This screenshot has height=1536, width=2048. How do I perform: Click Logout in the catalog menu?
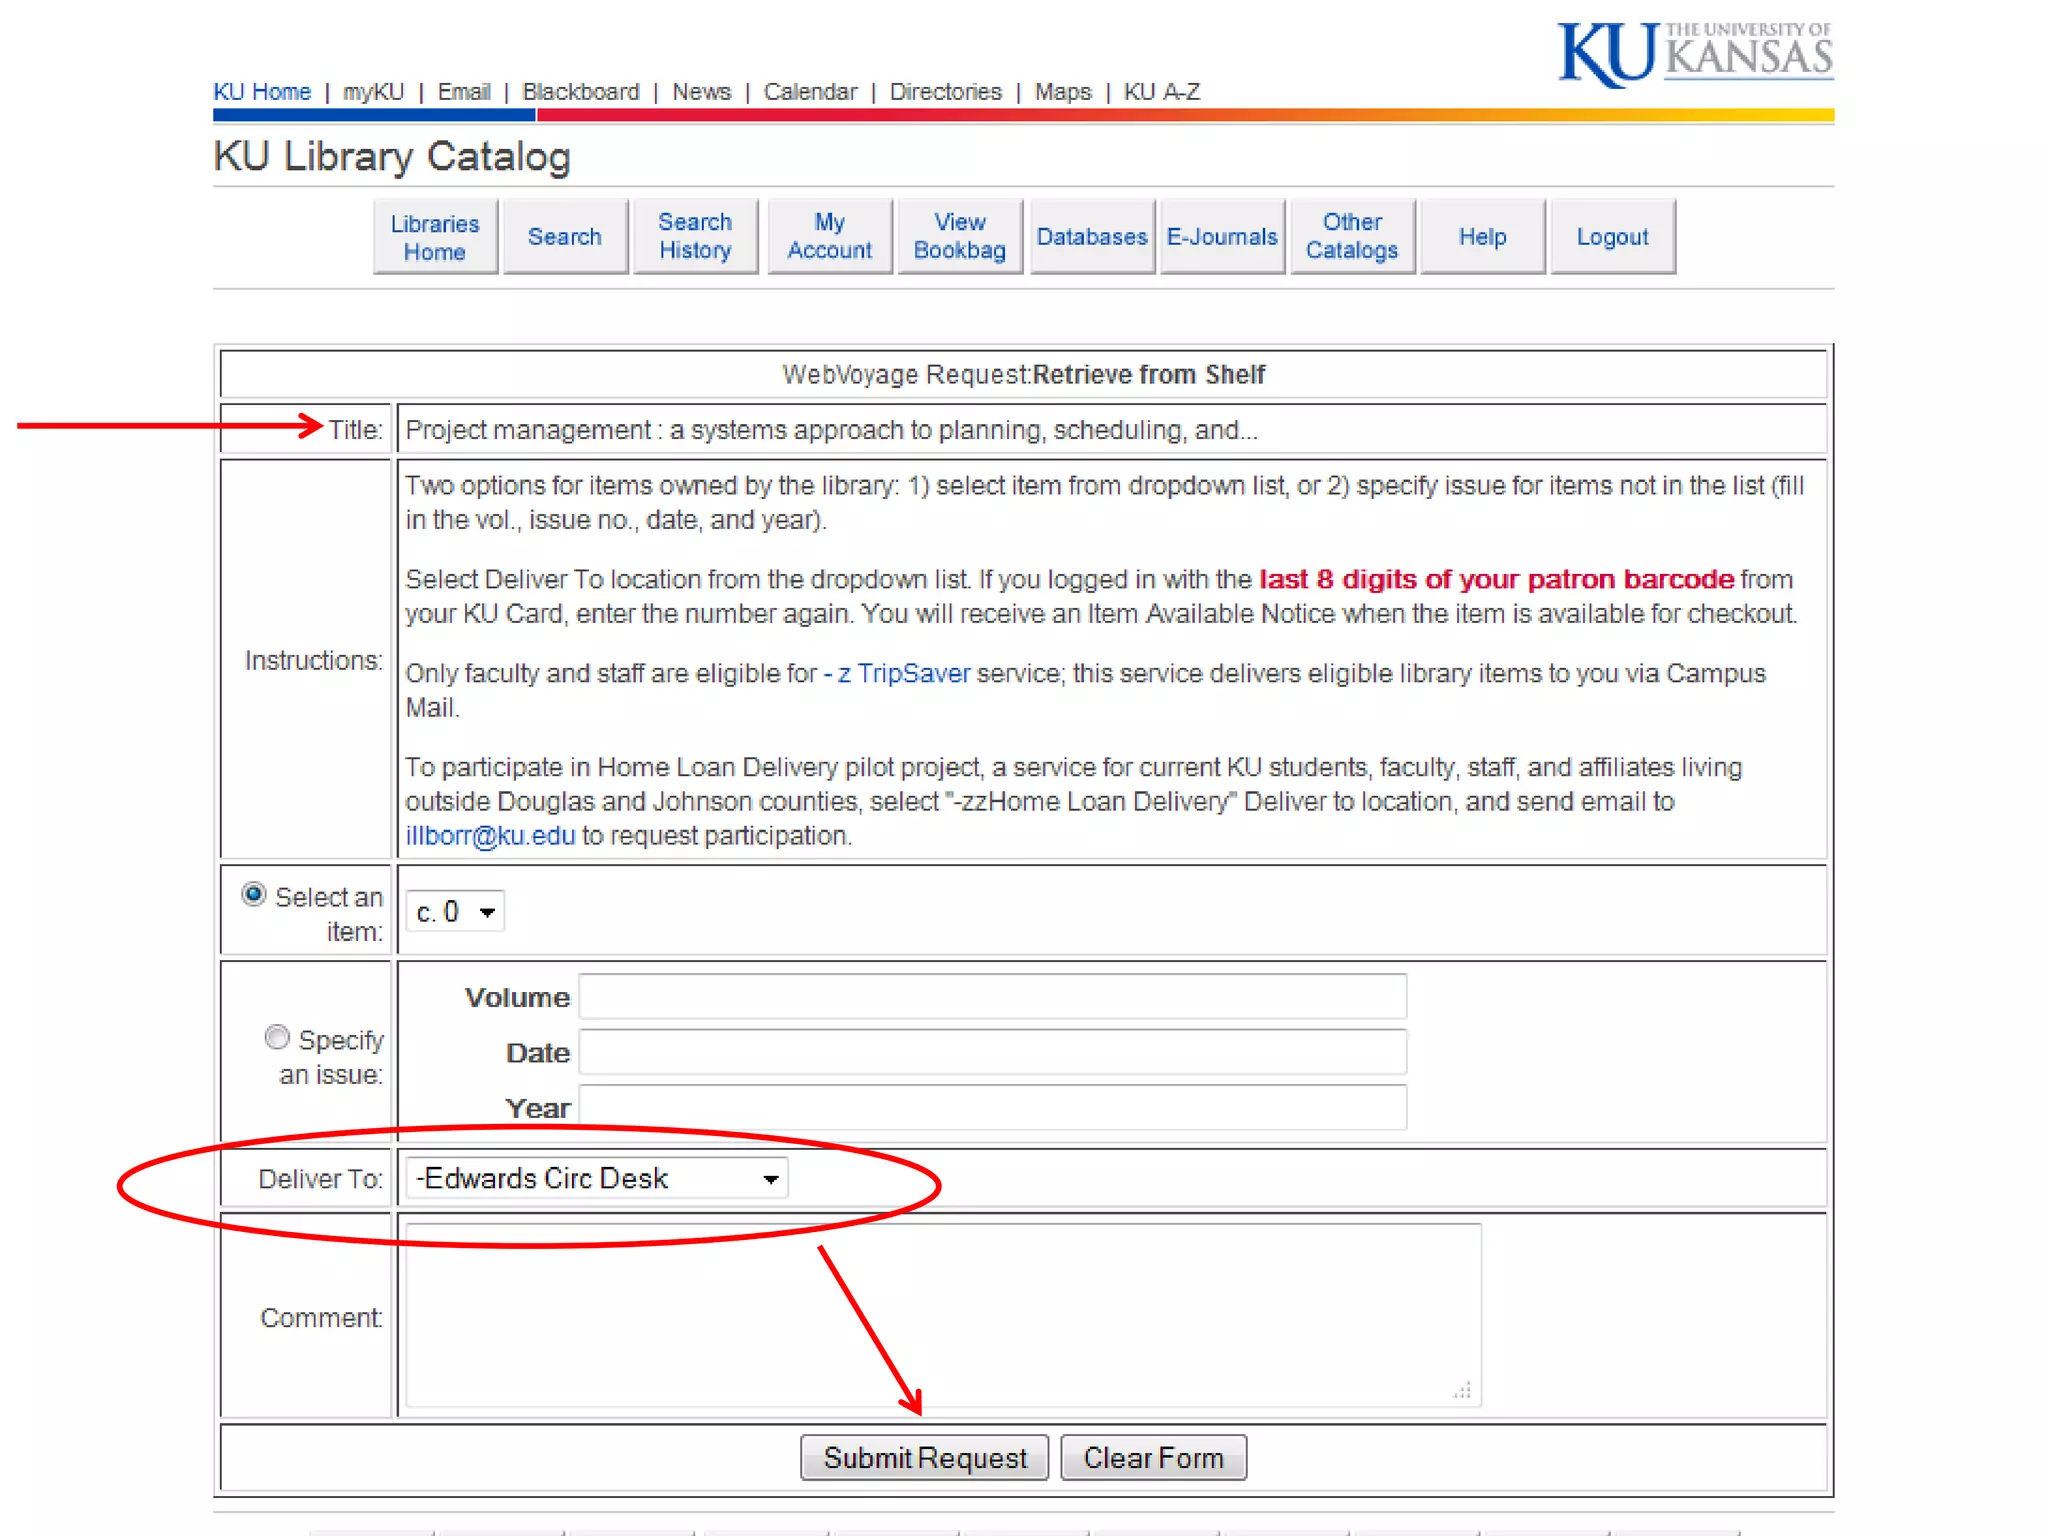pyautogui.click(x=1612, y=237)
